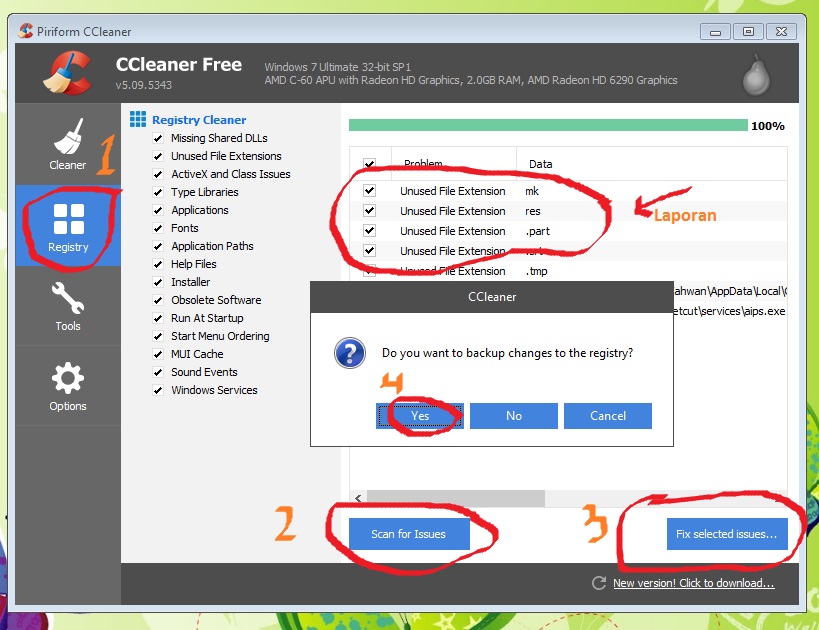Click Fix selected issues button

[x=727, y=534]
